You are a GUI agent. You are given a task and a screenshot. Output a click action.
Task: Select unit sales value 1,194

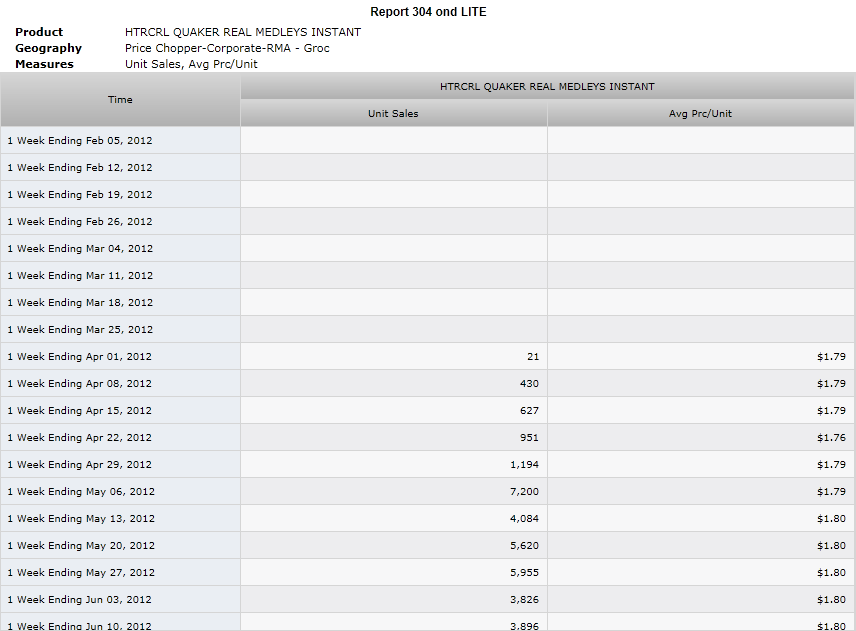click(525, 465)
